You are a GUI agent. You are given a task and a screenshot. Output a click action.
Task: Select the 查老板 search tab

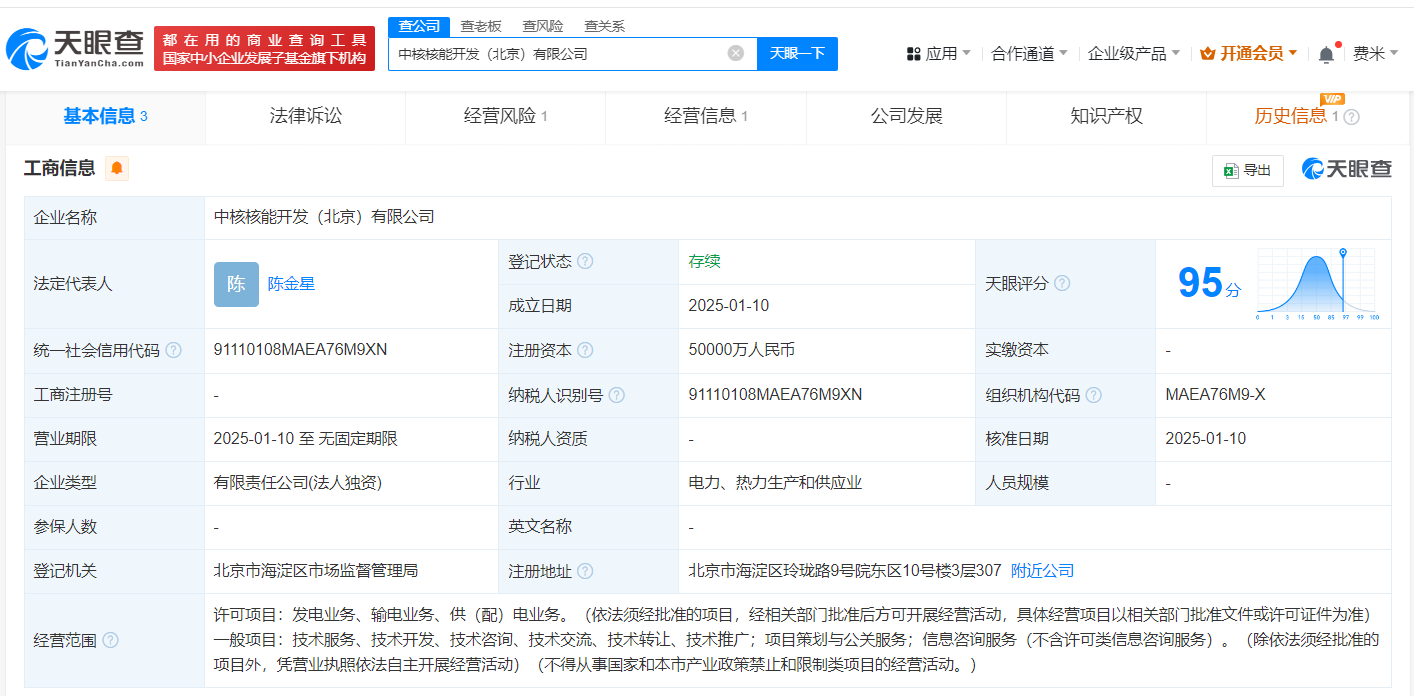coord(480,26)
